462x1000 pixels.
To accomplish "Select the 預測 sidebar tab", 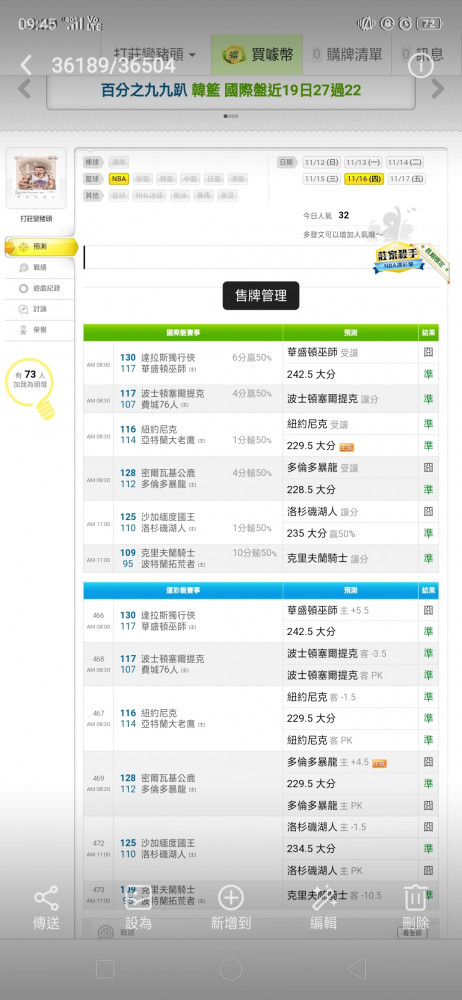I will pyautogui.click(x=40, y=247).
